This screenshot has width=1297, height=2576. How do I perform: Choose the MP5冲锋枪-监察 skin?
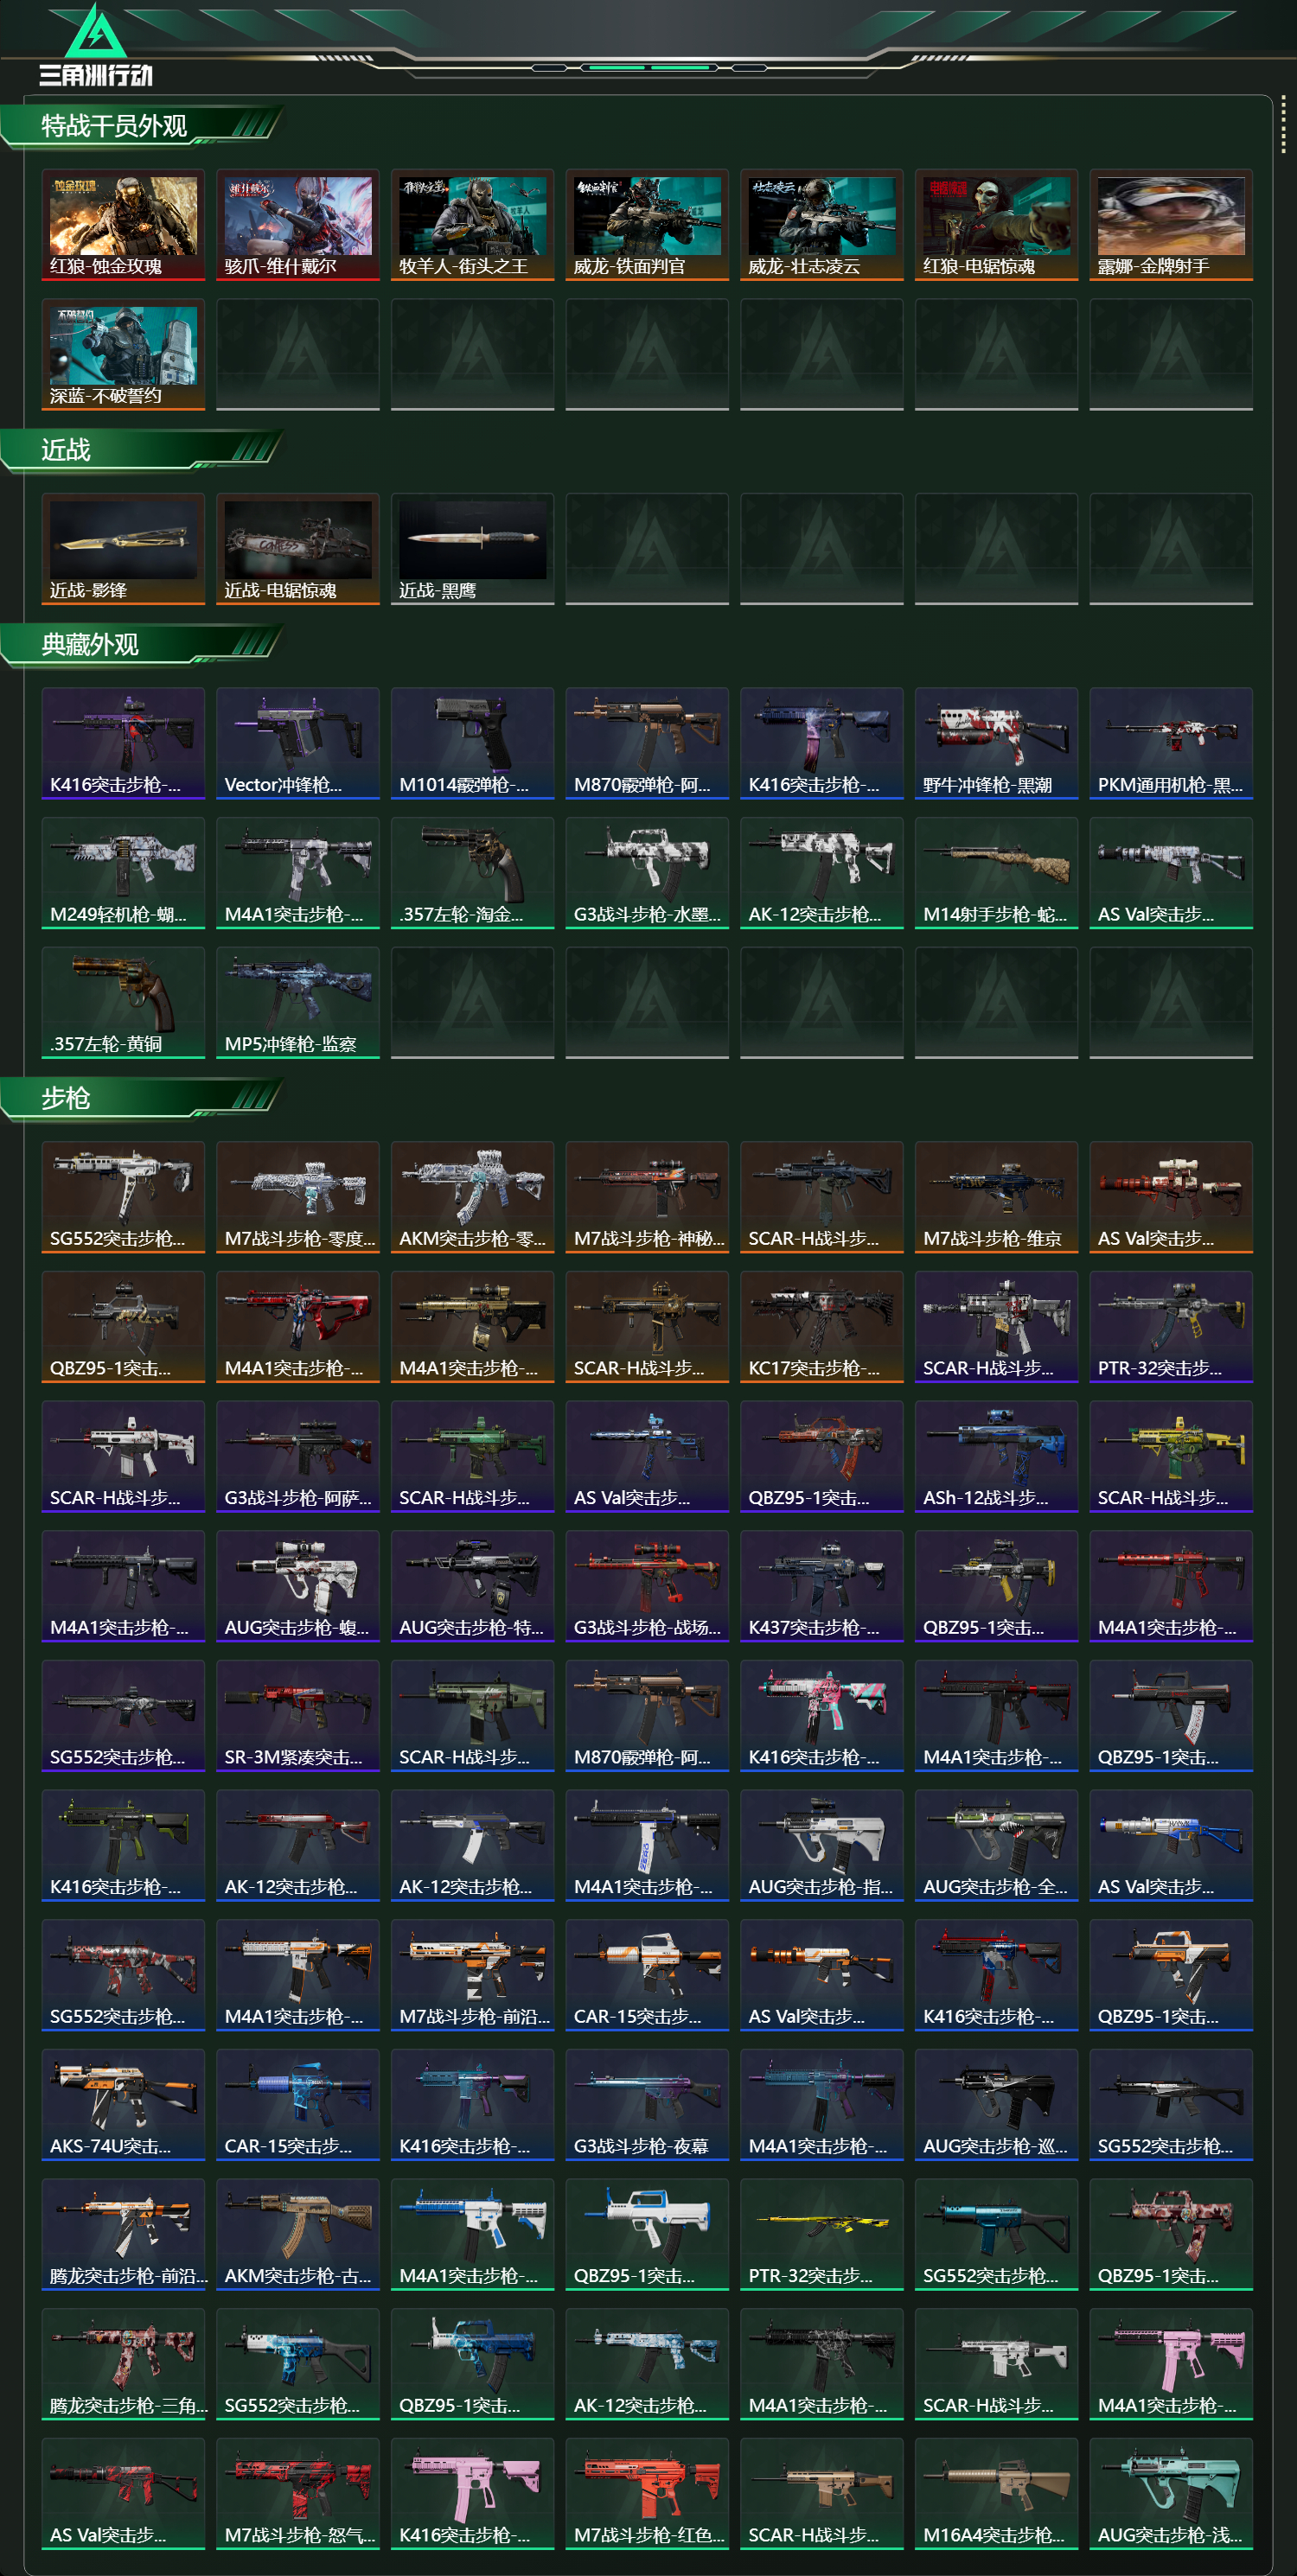click(298, 1002)
